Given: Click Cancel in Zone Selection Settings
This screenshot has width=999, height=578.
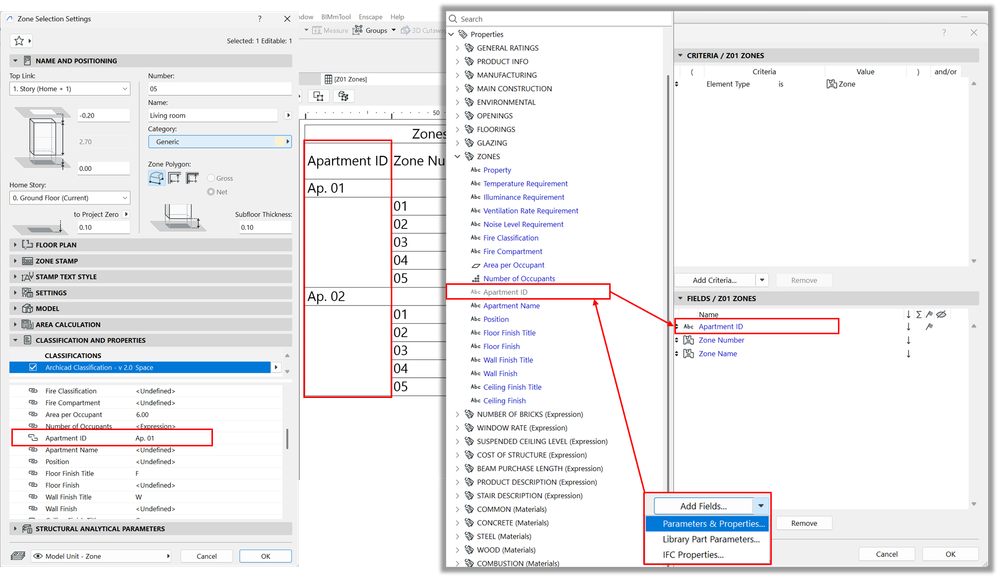Looking at the screenshot, I should 206,556.
